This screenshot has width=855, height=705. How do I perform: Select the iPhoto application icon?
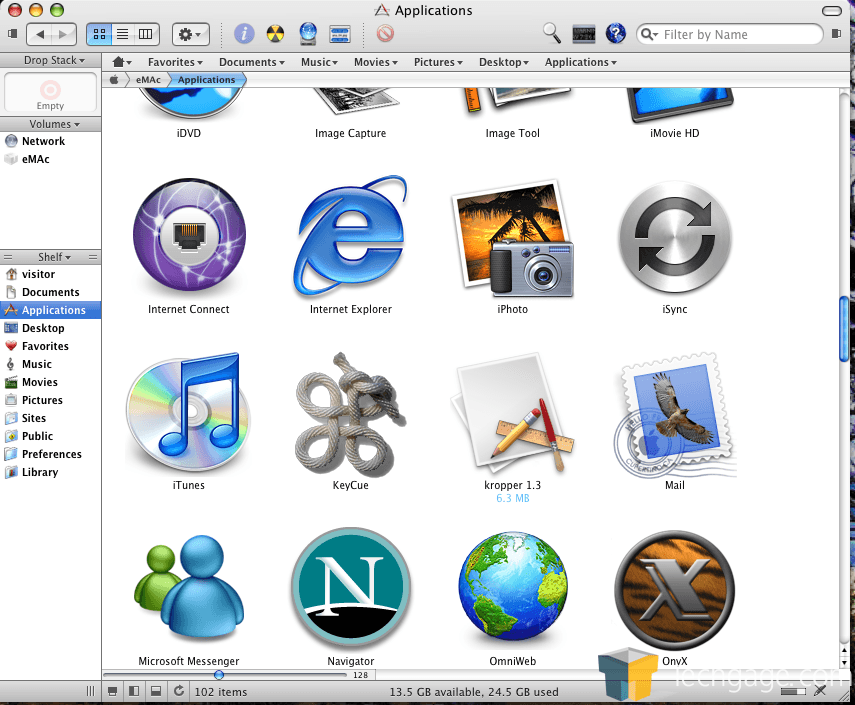(513, 238)
